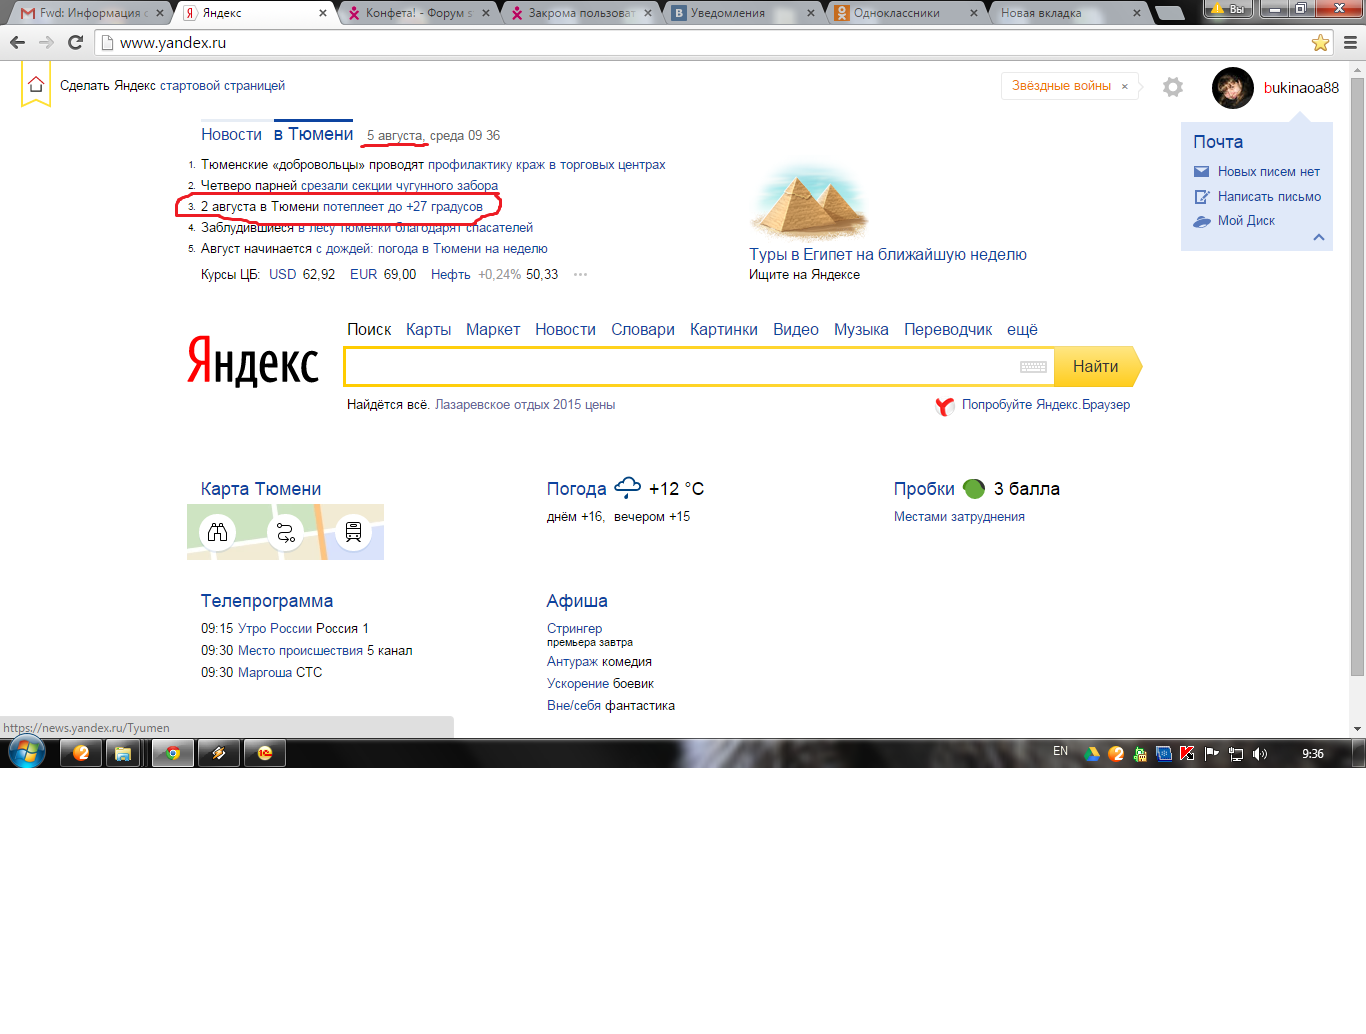
Task: Click the route planner icon on map
Action: click(286, 532)
